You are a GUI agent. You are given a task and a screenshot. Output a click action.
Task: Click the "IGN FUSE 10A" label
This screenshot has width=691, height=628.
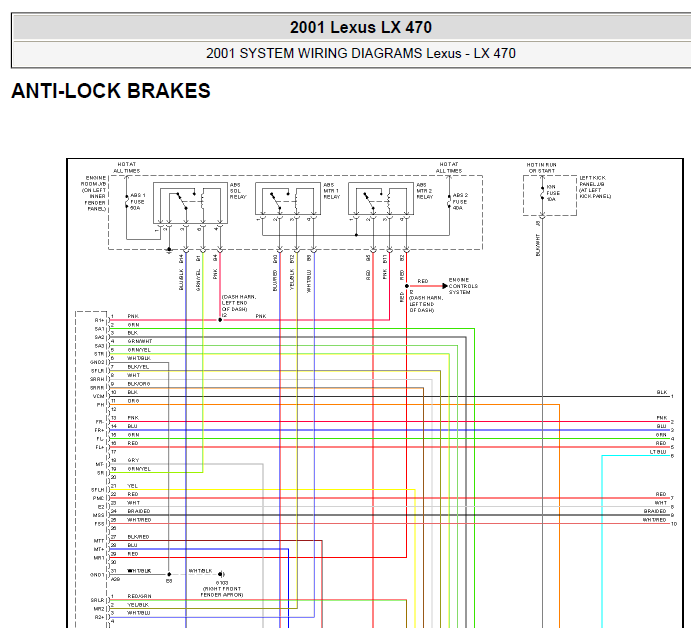[553, 193]
